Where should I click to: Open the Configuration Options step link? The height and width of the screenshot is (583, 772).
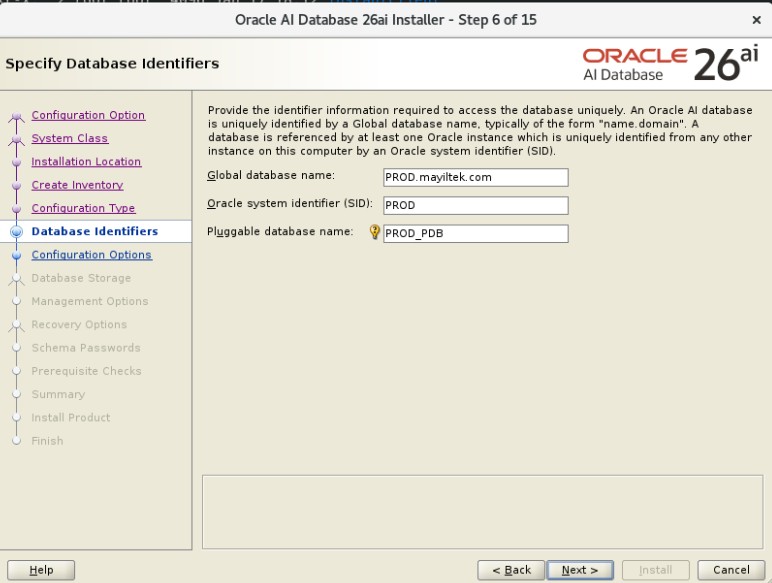92,255
